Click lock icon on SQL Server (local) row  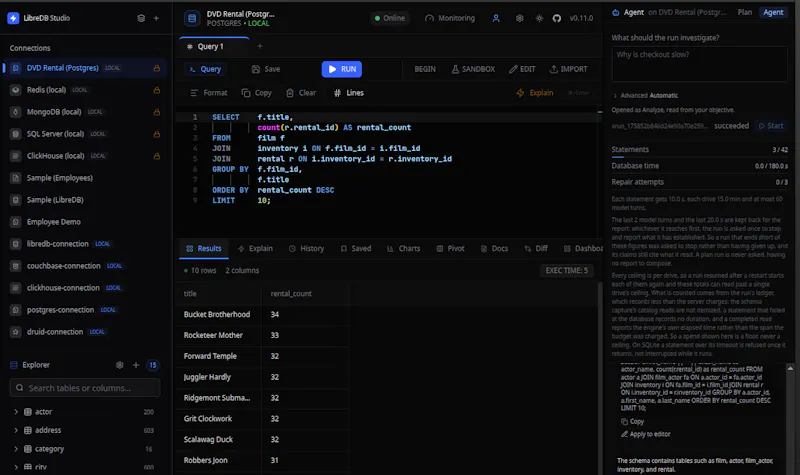pyautogui.click(x=157, y=134)
